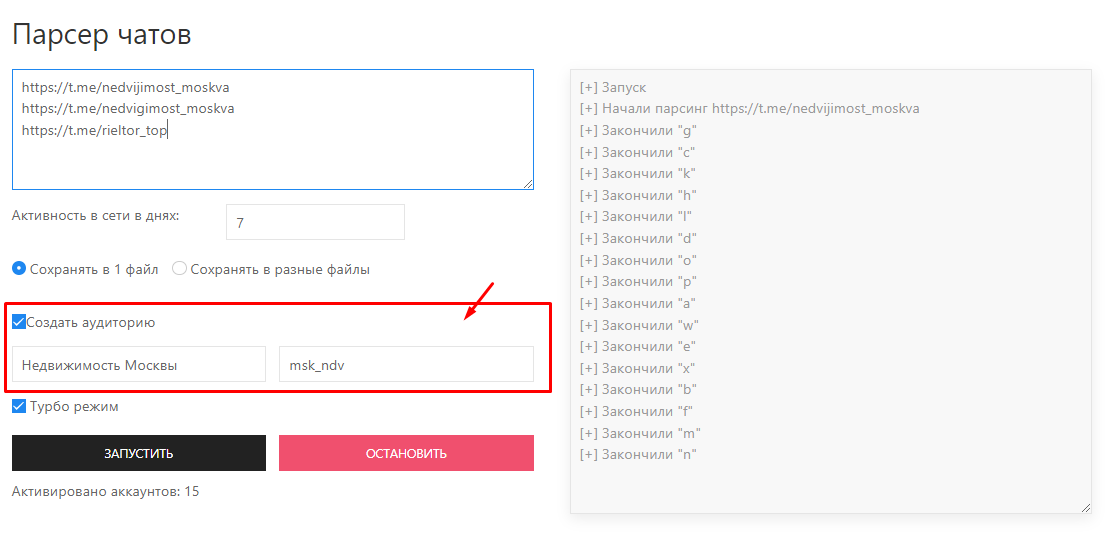Click the "Парсер чатов" page heading

pos(101,35)
